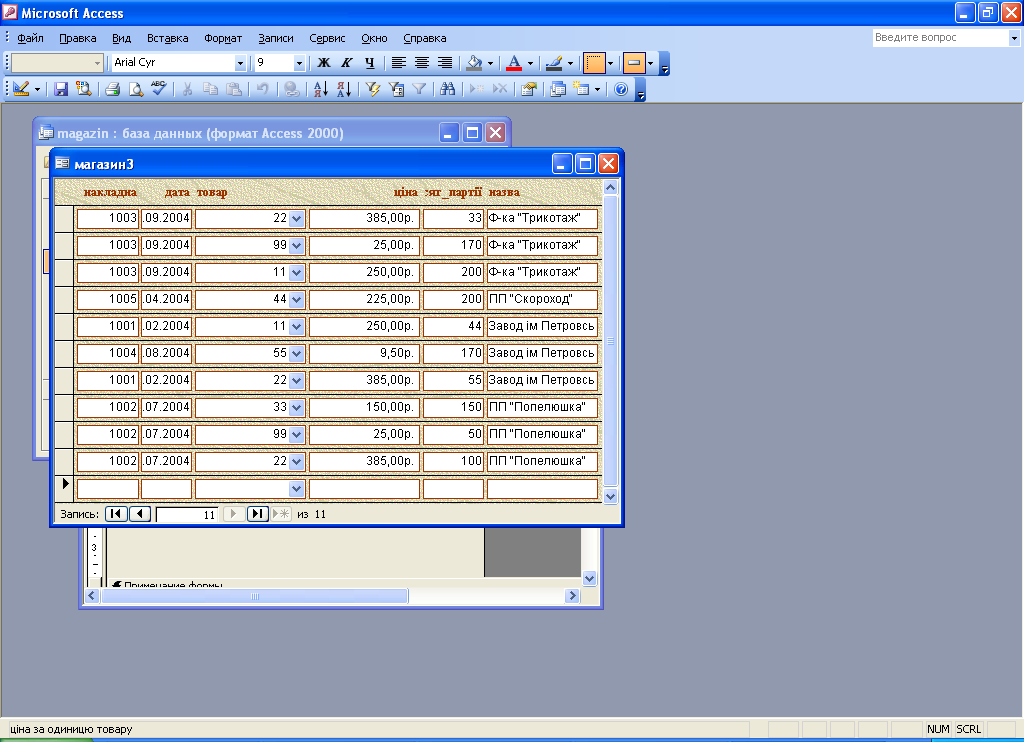
Task: Click the insert hyperlink icon
Action: [x=291, y=89]
